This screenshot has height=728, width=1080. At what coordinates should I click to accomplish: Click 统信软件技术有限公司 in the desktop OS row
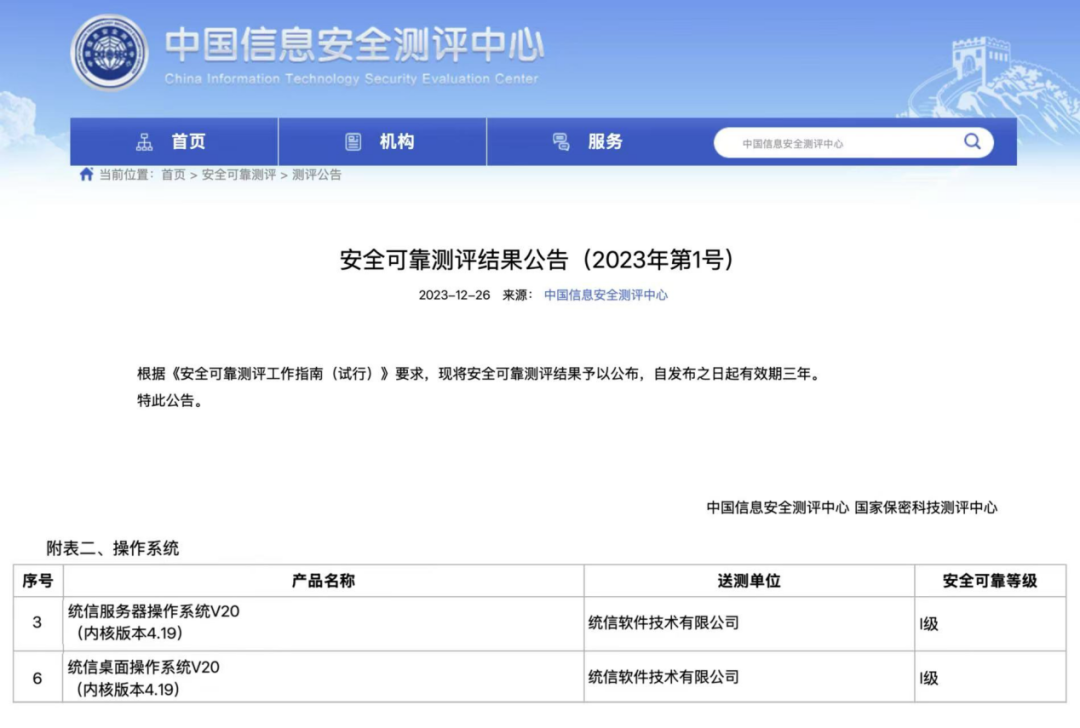click(663, 677)
